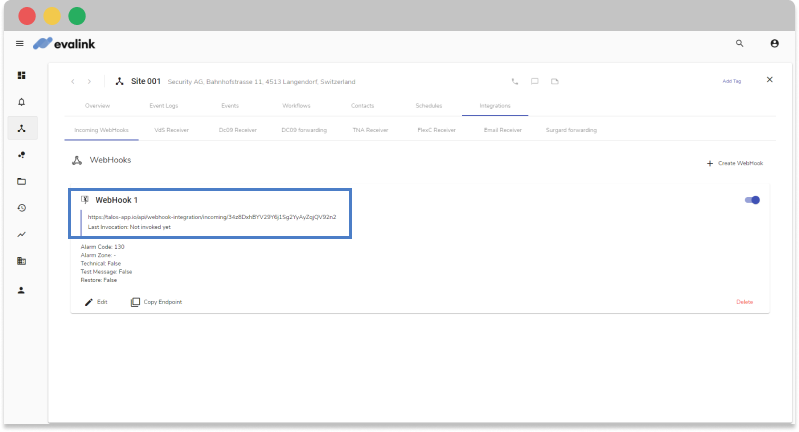Click the Create WebHook button
Viewport: 799px width, 432px height.
tap(735, 163)
